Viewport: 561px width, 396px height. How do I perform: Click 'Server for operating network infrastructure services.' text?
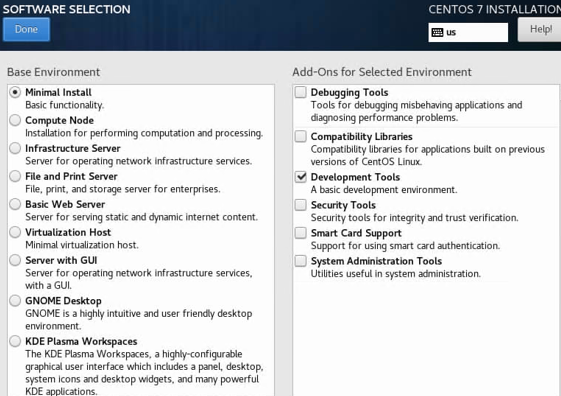(138, 161)
